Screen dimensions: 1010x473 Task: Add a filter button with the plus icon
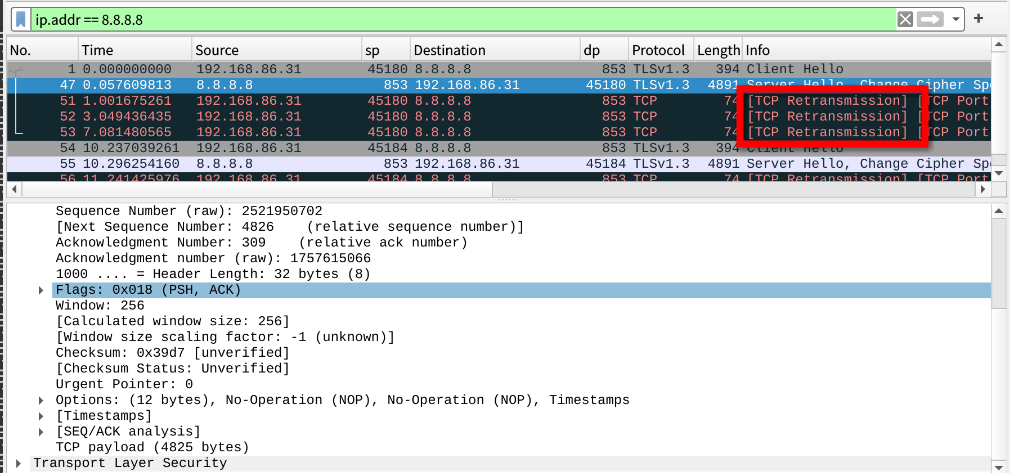tap(978, 18)
